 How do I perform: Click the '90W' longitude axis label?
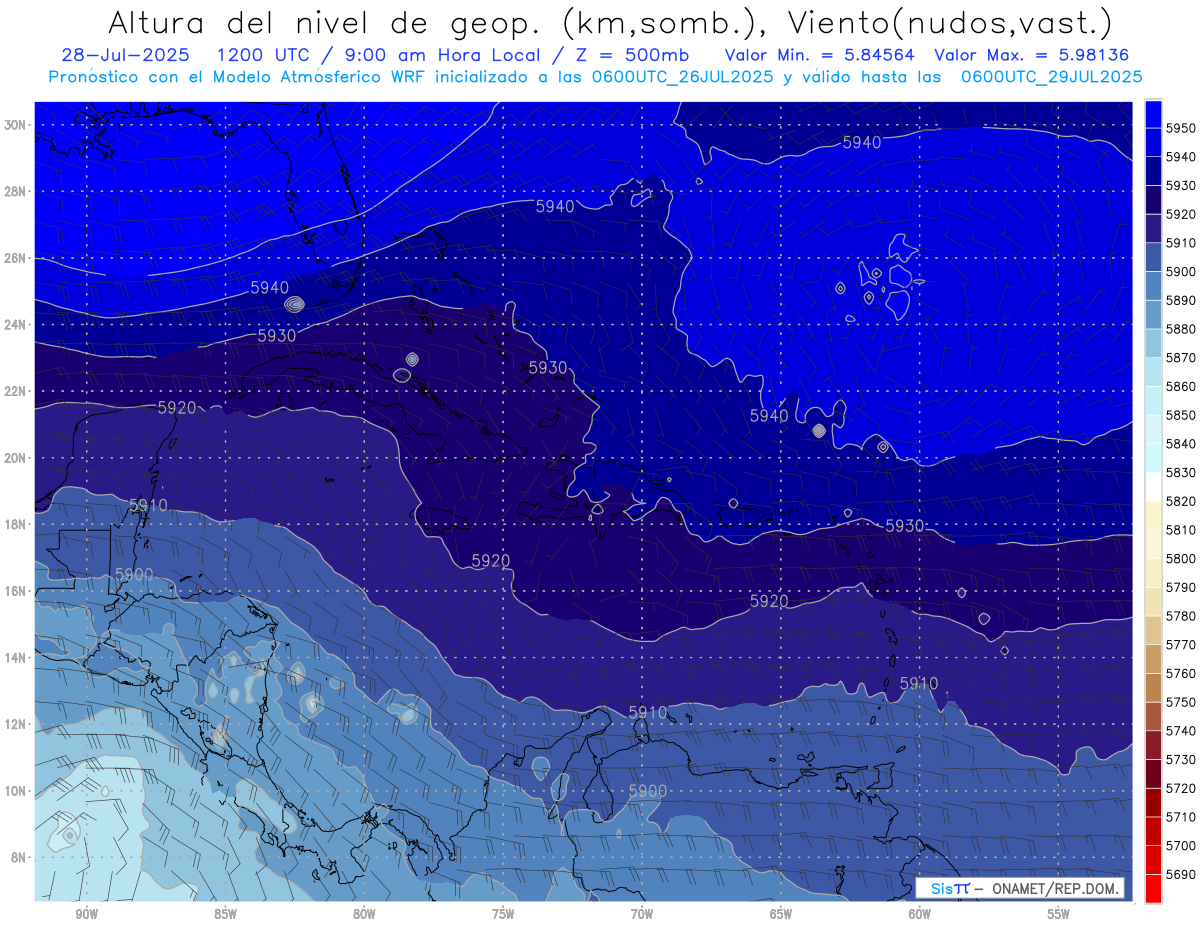[x=86, y=914]
